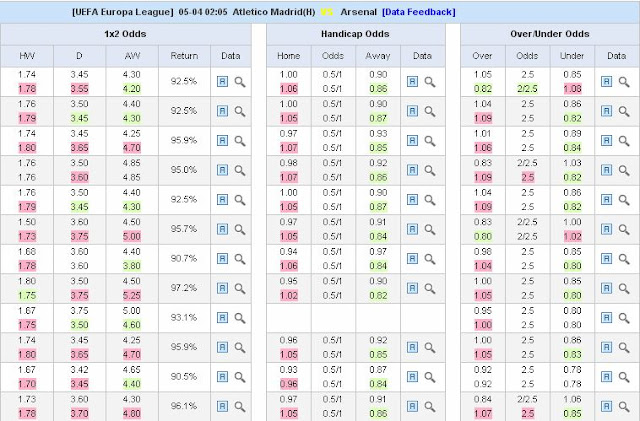Click the 1x2 Odds table heading
Image resolution: width=640 pixels, height=421 pixels.
(x=125, y=34)
